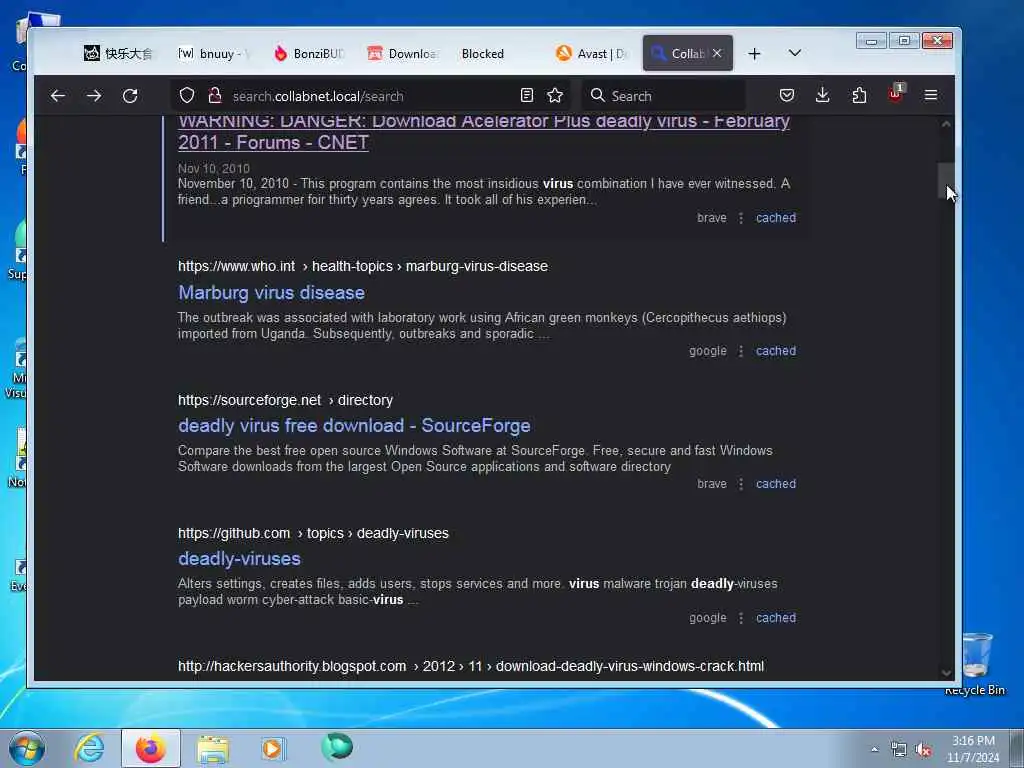Toggle reader view icon
The width and height of the screenshot is (1024, 768).
point(526,96)
